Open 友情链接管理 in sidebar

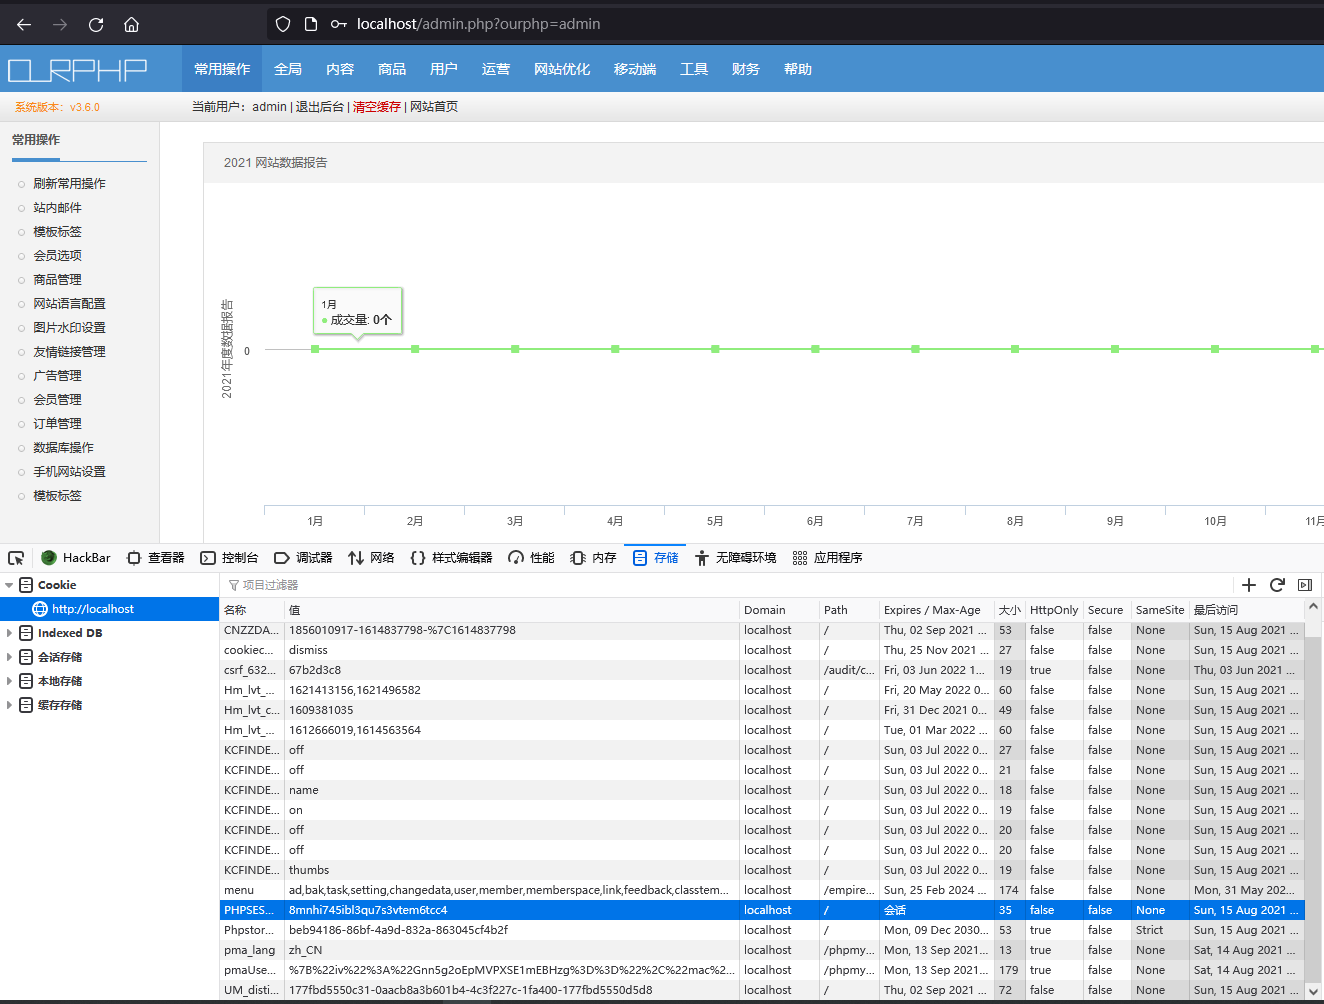(x=69, y=352)
